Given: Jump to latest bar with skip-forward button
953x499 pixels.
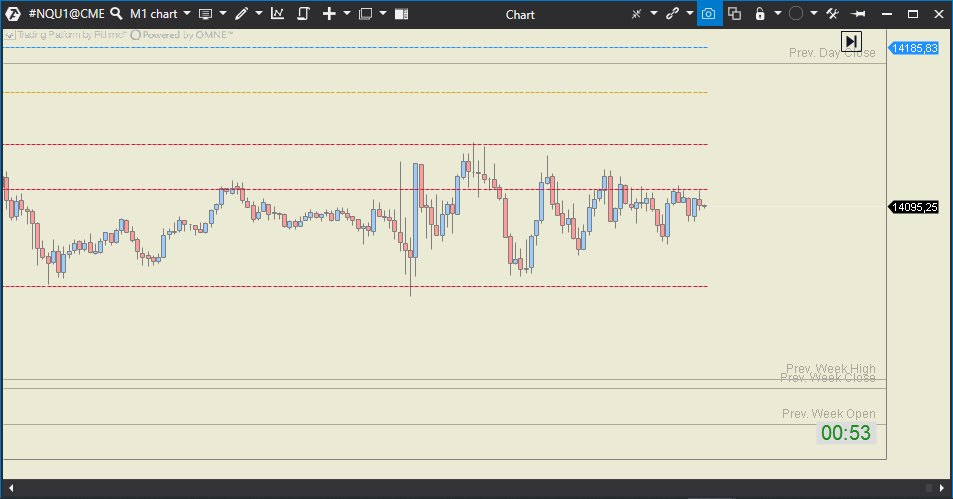Looking at the screenshot, I should (851, 41).
